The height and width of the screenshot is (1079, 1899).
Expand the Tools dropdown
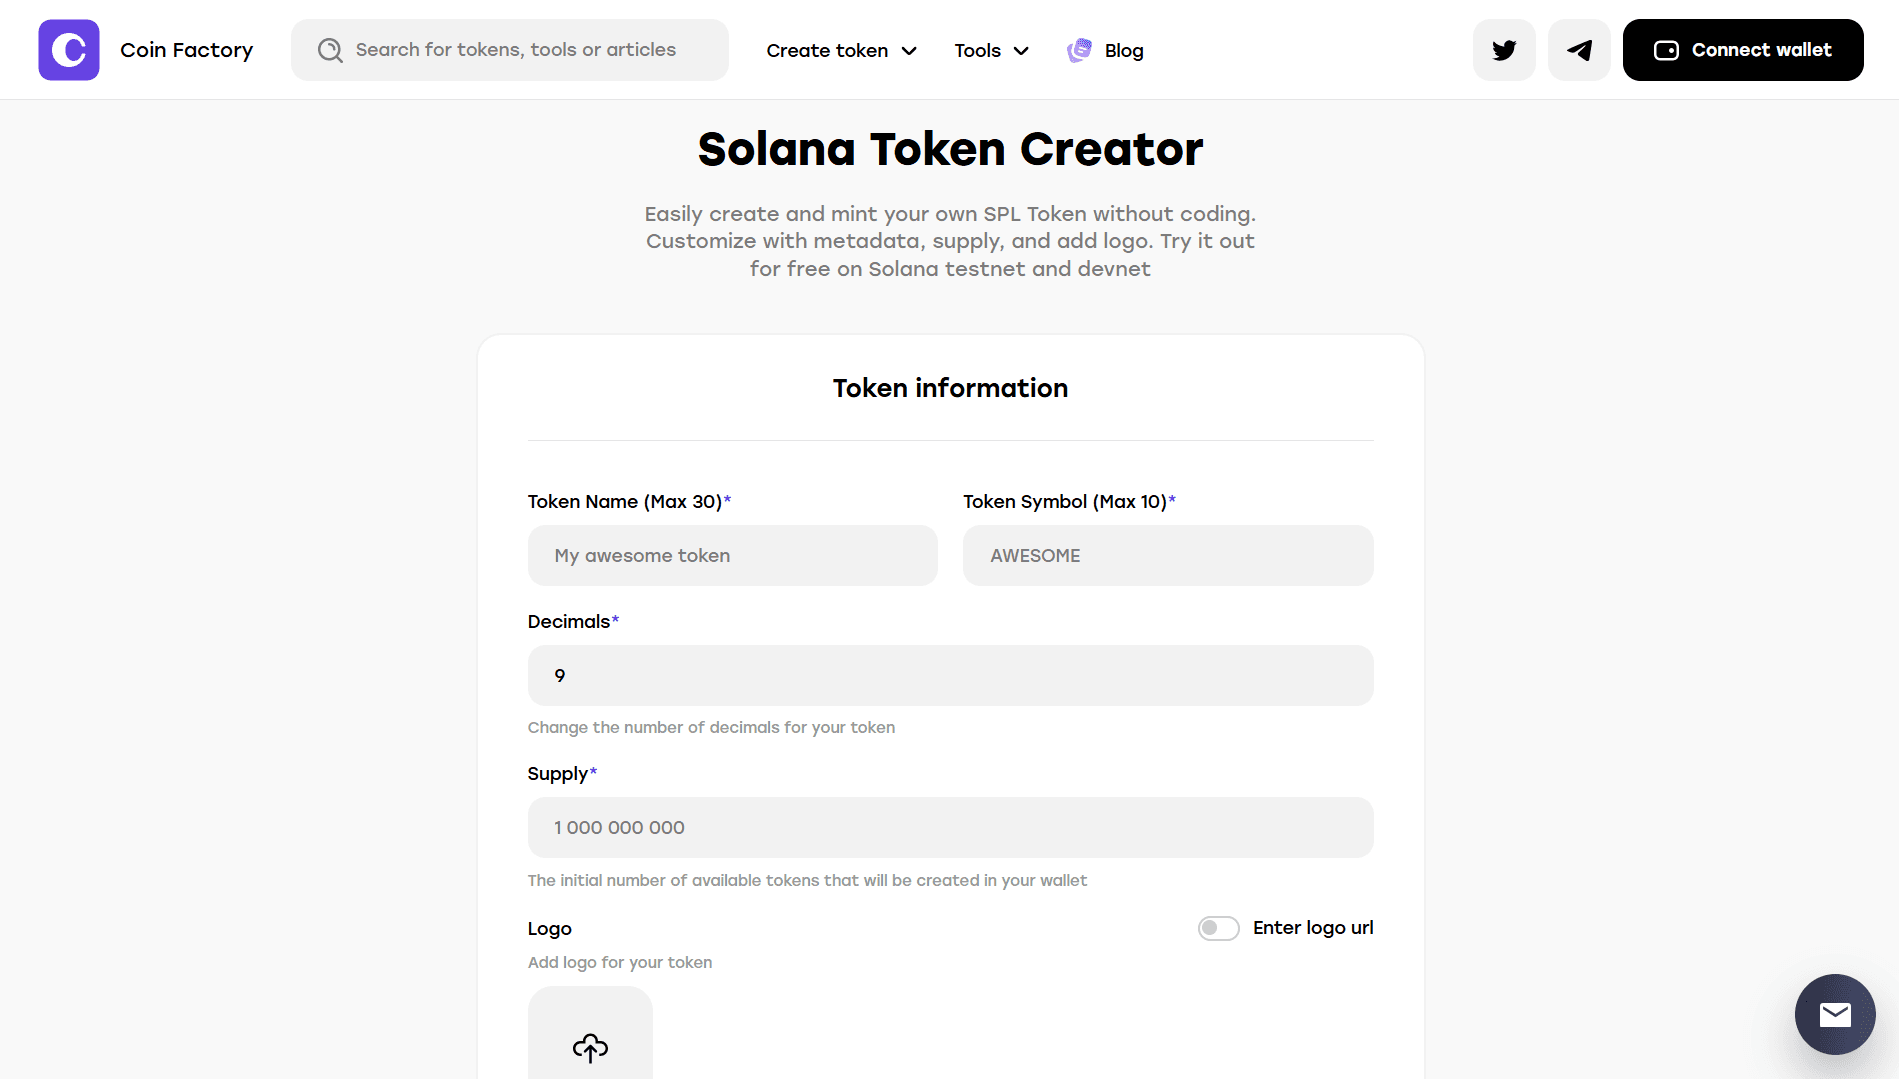[x=990, y=50]
